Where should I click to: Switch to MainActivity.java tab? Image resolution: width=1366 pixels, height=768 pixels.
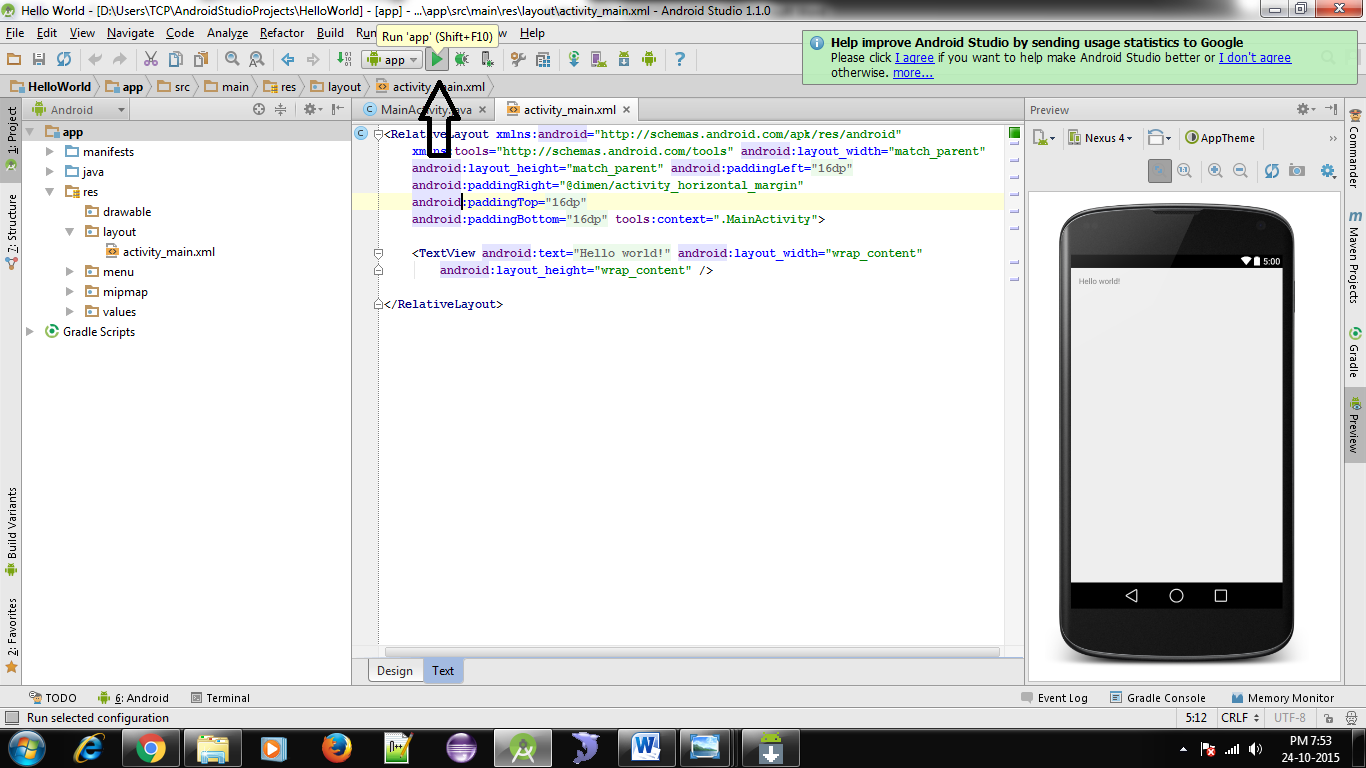pyautogui.click(x=426, y=110)
